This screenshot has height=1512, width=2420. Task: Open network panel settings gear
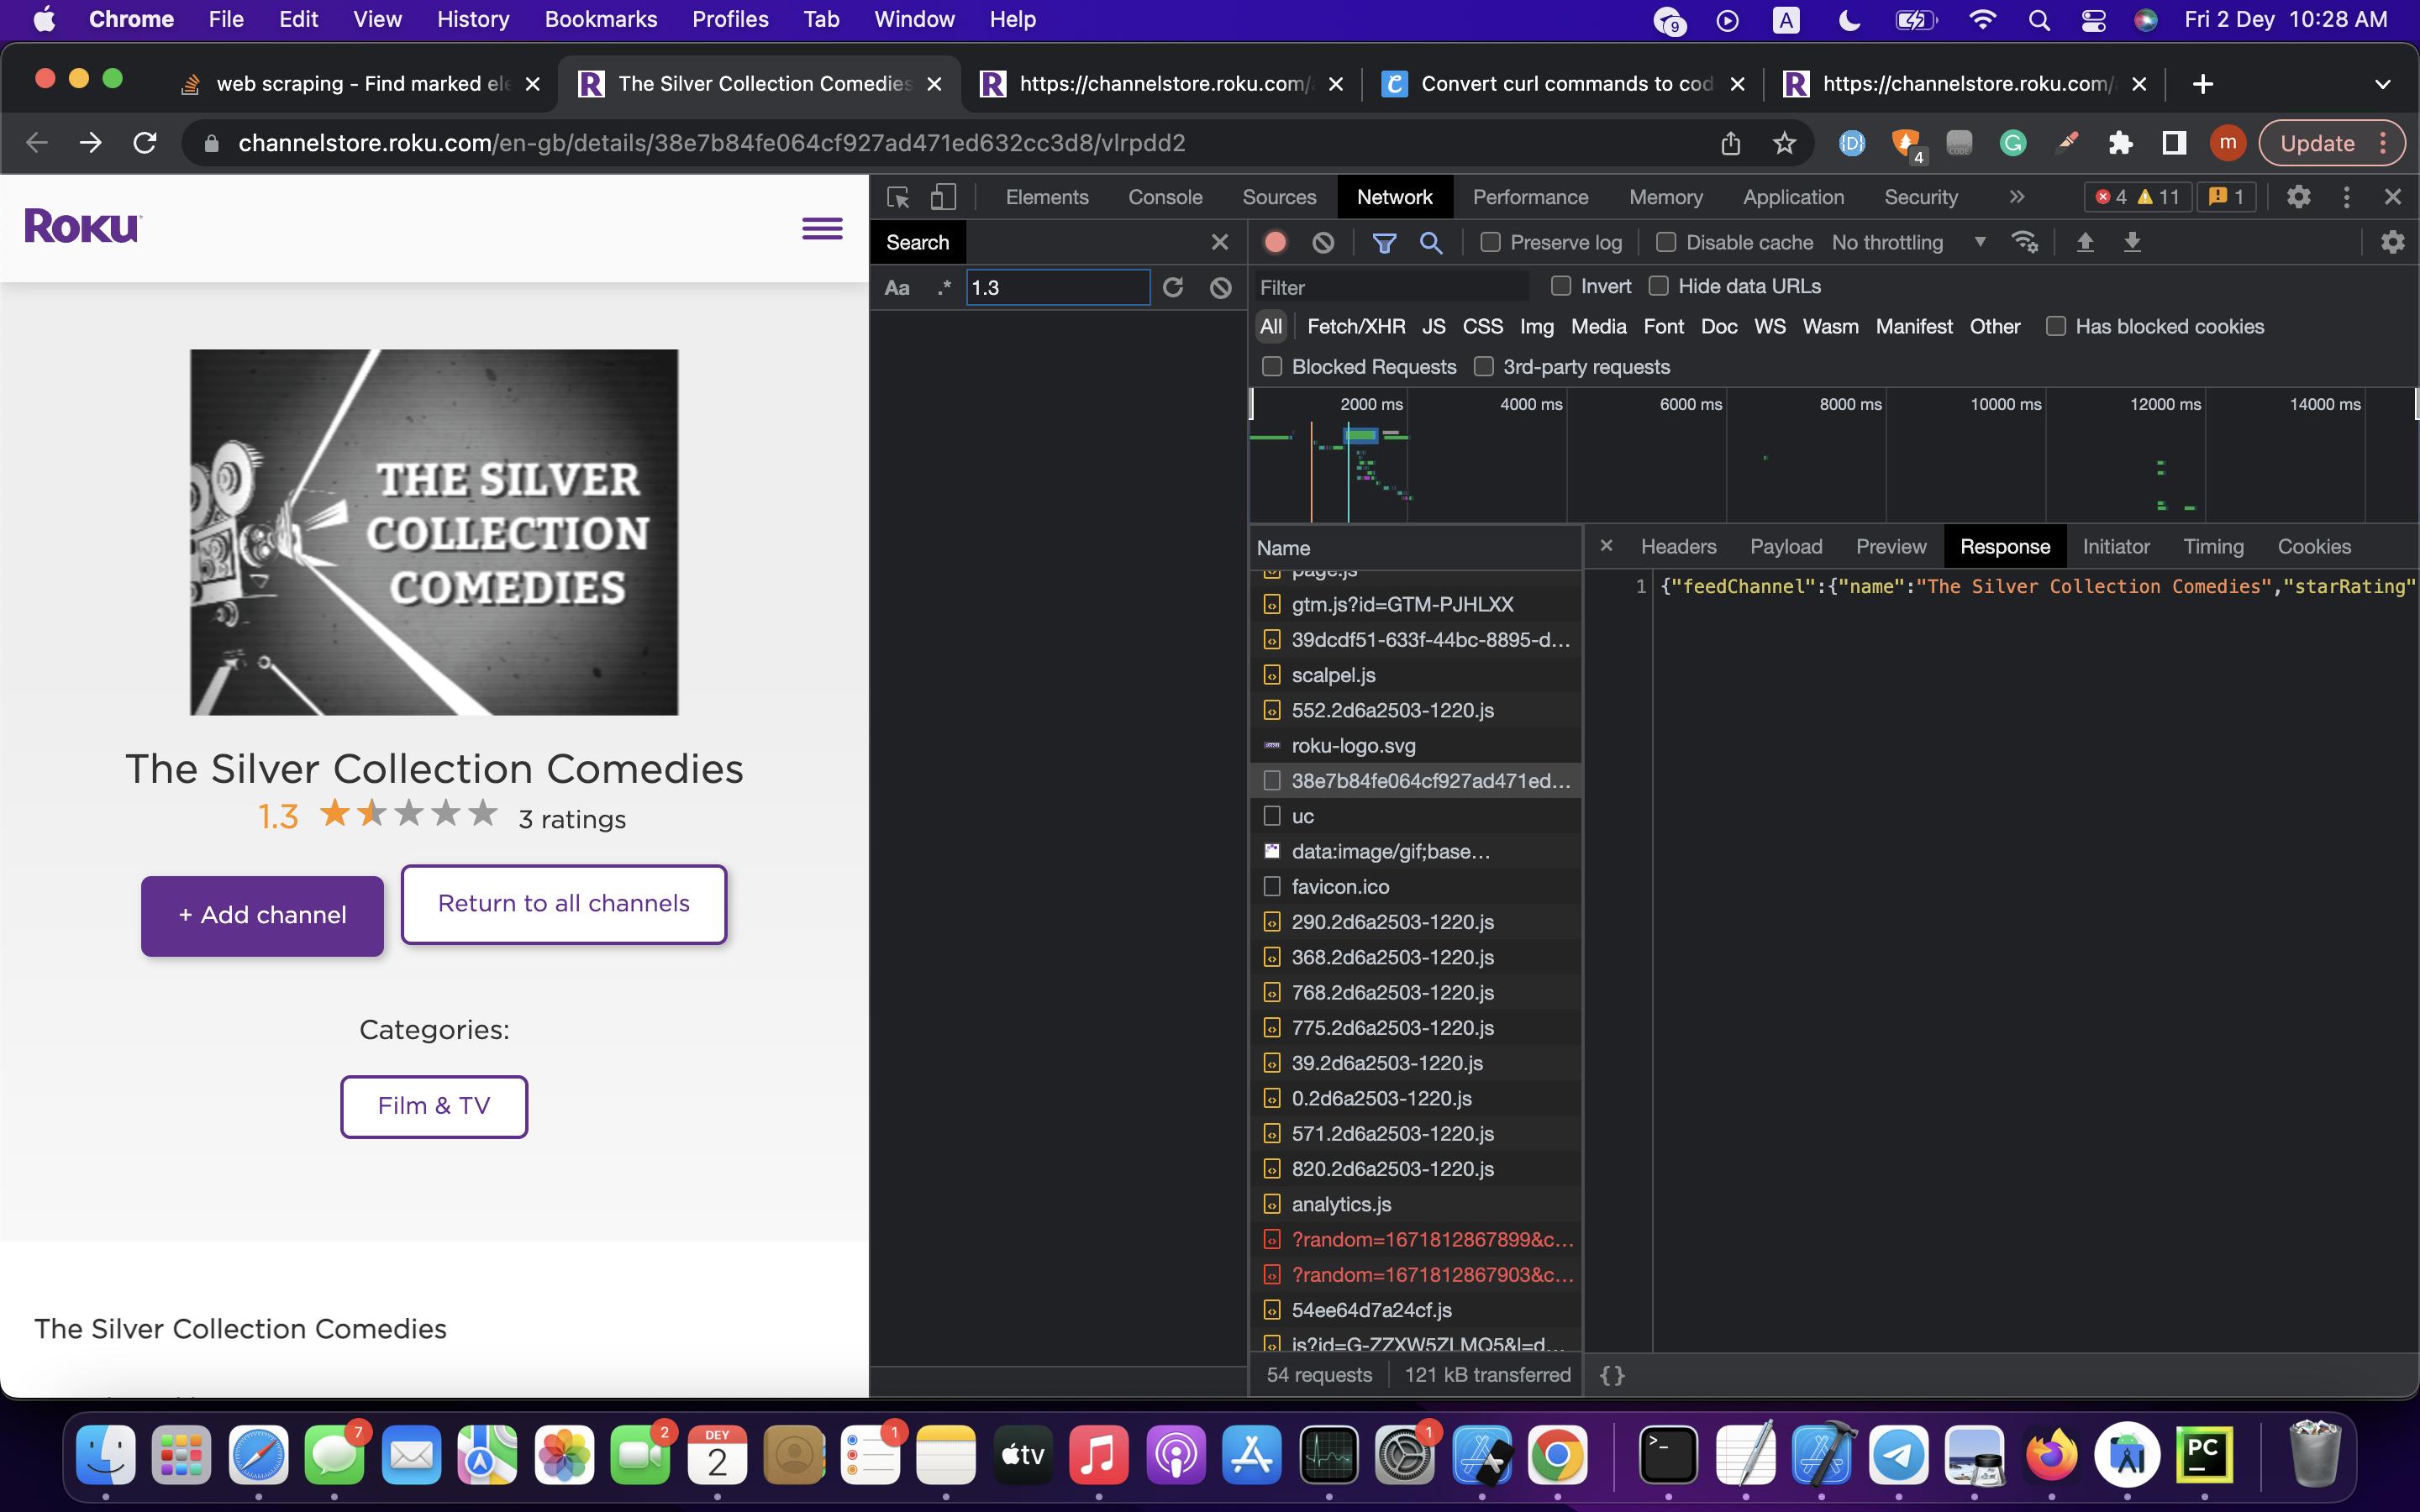(2392, 242)
